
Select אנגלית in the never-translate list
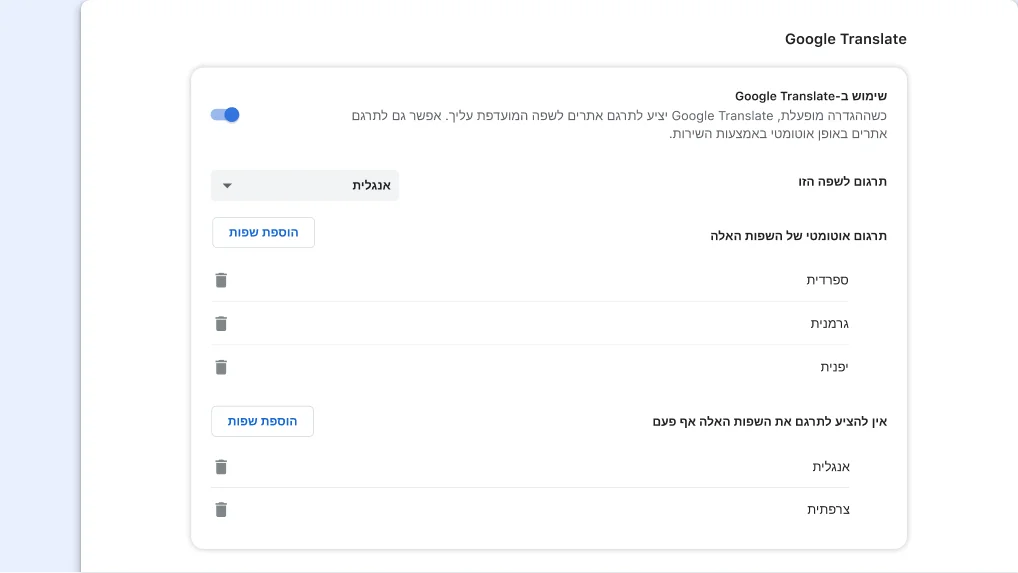[x=831, y=467]
